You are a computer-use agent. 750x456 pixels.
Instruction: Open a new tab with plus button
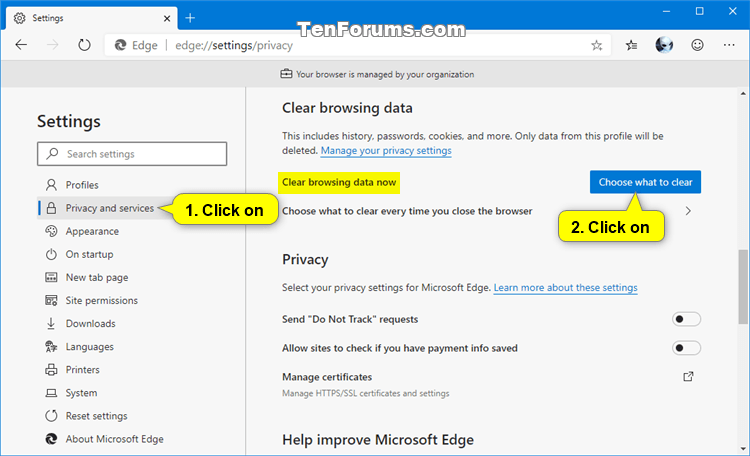coord(190,18)
